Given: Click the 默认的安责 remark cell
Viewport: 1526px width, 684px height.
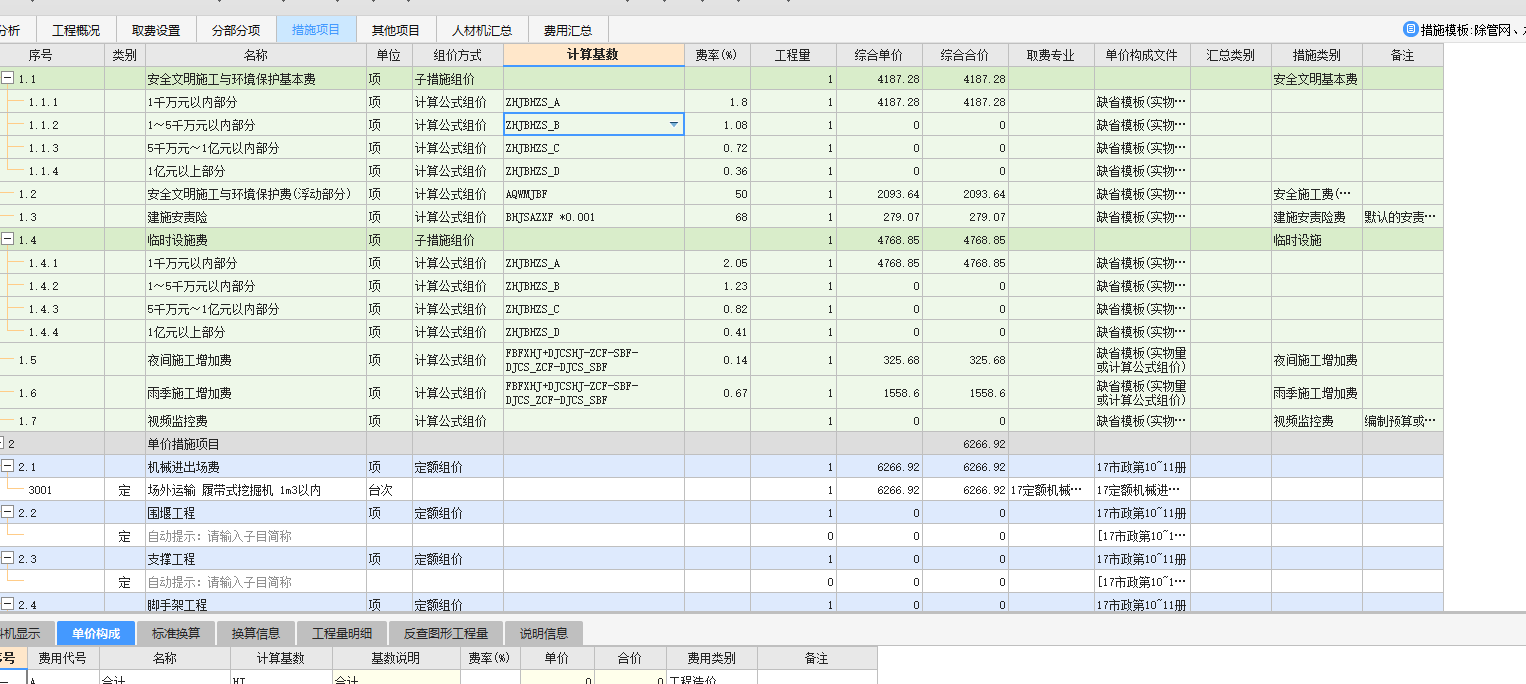Looking at the screenshot, I should [x=1402, y=217].
